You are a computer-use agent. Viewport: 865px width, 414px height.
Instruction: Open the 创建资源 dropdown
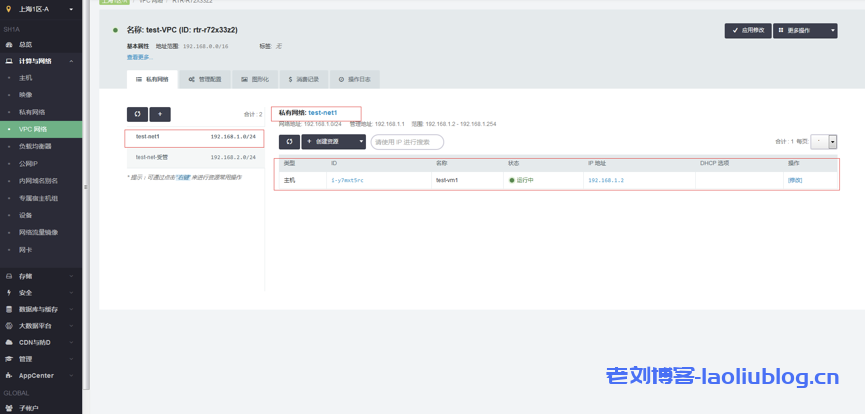pyautogui.click(x=334, y=142)
